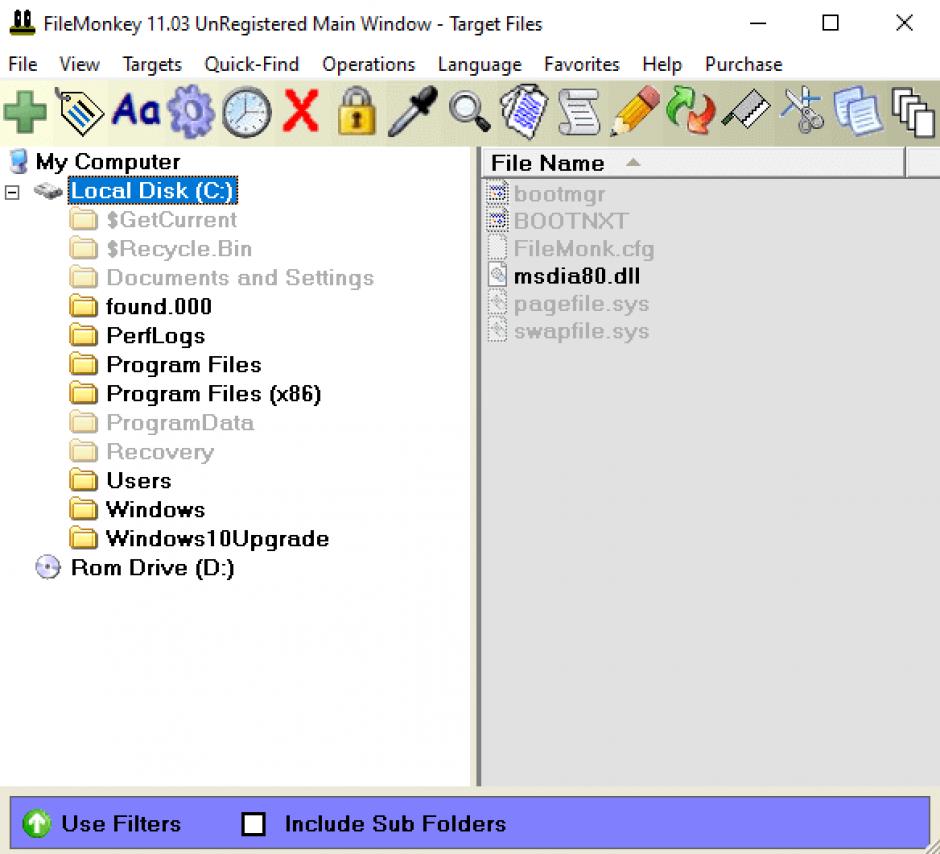Viewport: 940px width, 854px height.
Task: Select the eyedropper toolbar icon
Action: point(413,111)
